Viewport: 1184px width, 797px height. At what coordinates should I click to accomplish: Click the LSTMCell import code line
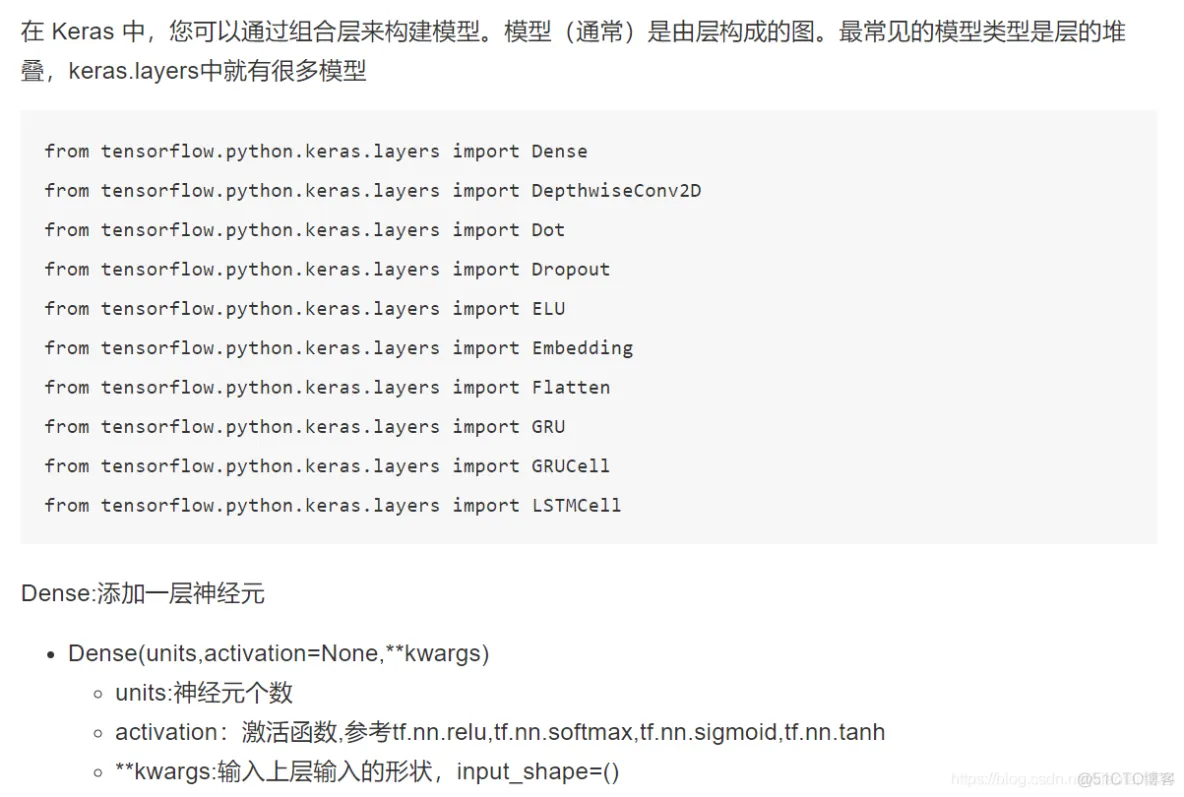click(x=332, y=505)
